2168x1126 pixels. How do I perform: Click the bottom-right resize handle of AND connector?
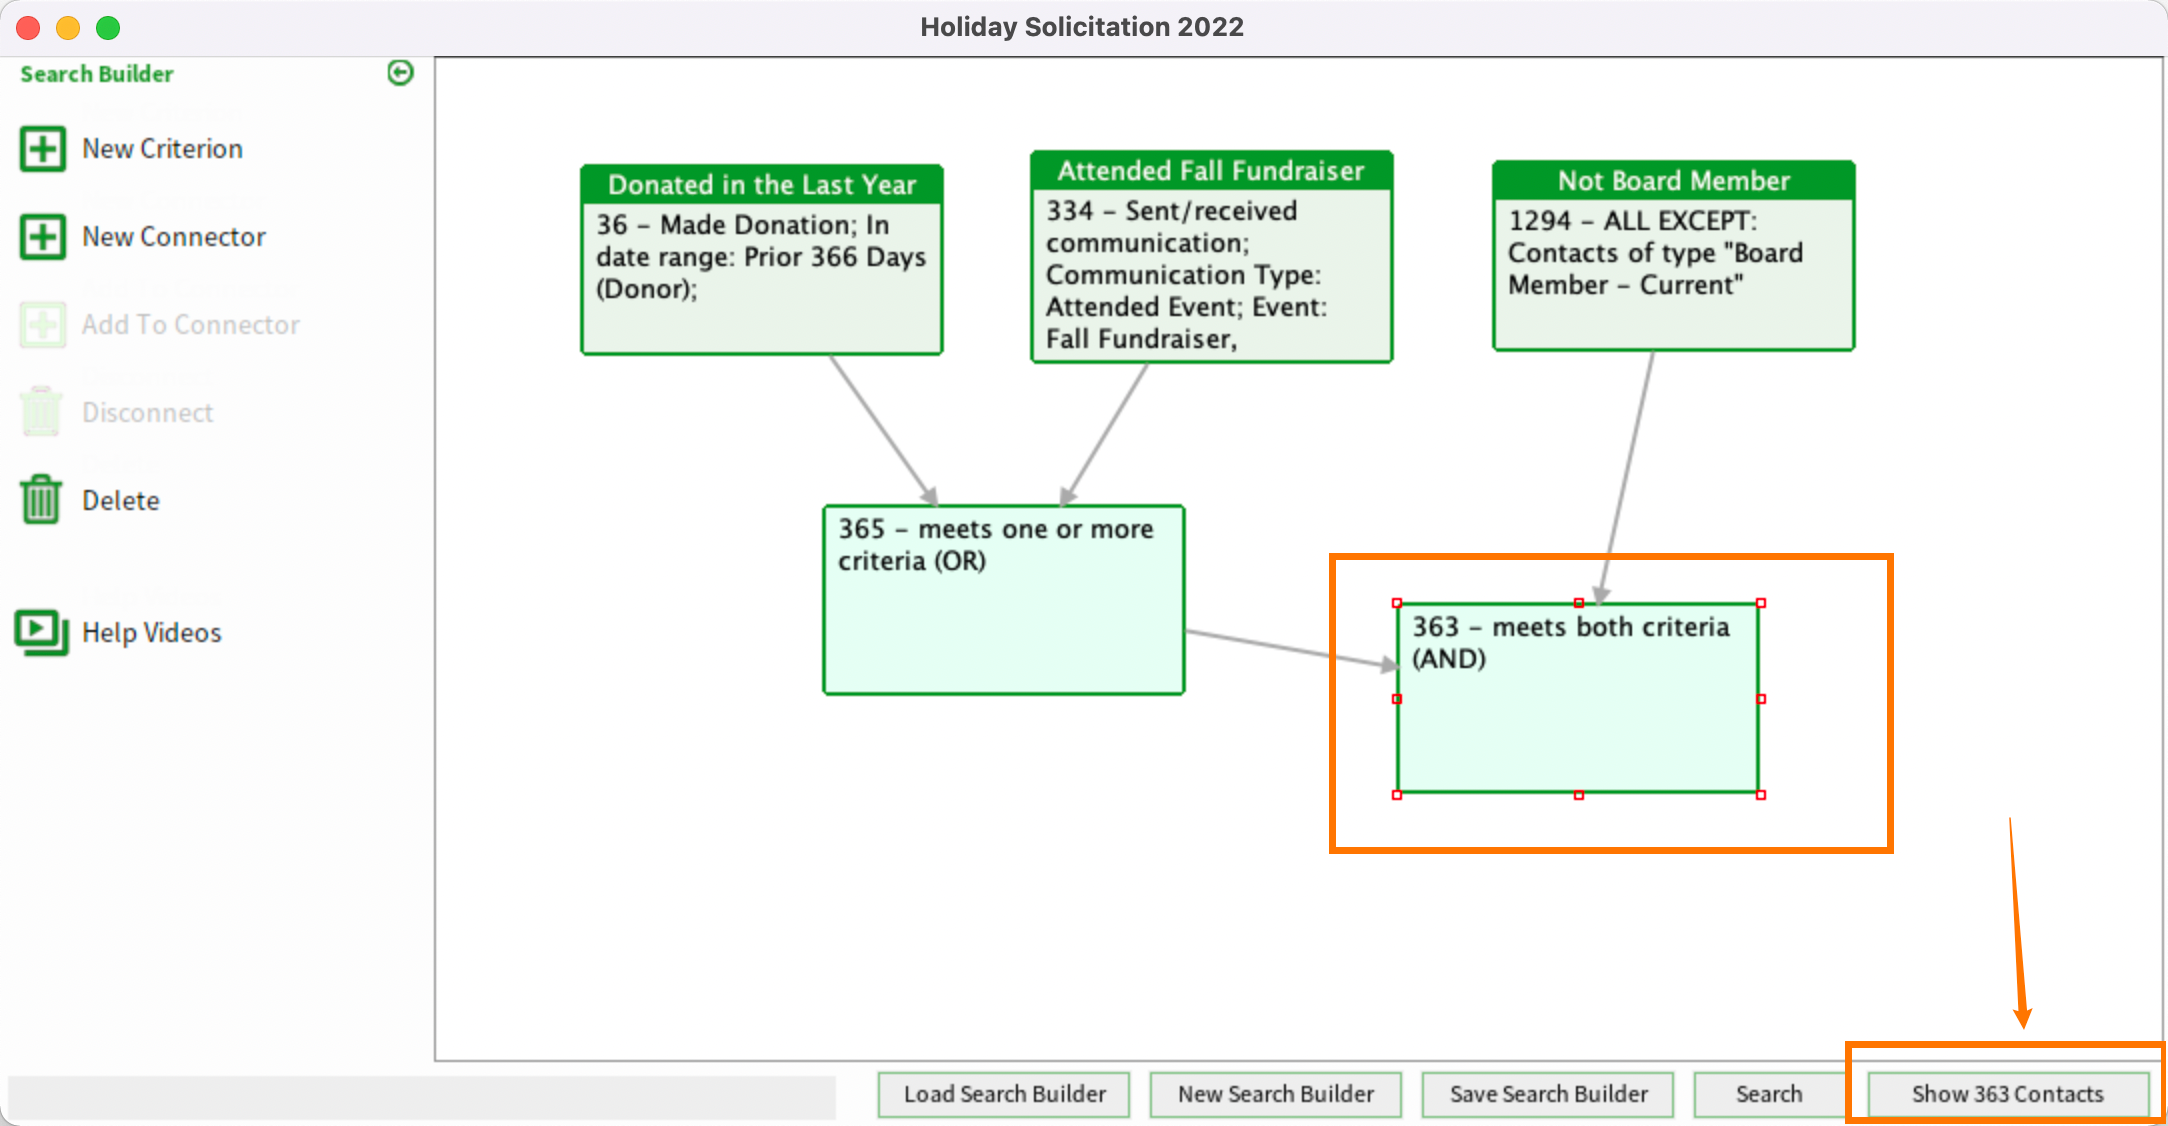point(1761,795)
